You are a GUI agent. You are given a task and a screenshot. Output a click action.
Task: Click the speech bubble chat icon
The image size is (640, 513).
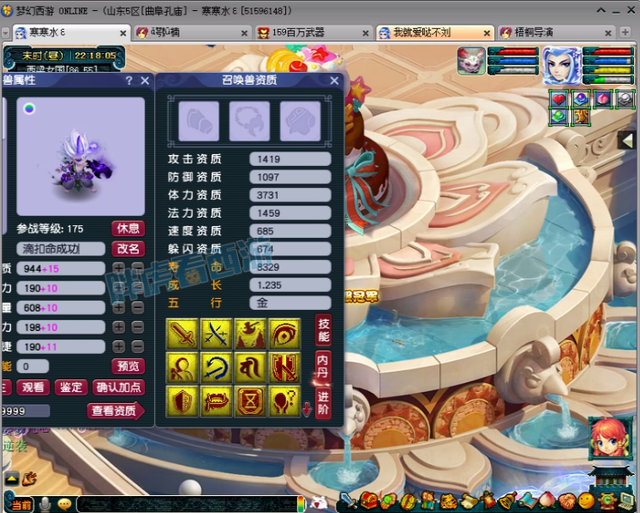(x=64, y=504)
